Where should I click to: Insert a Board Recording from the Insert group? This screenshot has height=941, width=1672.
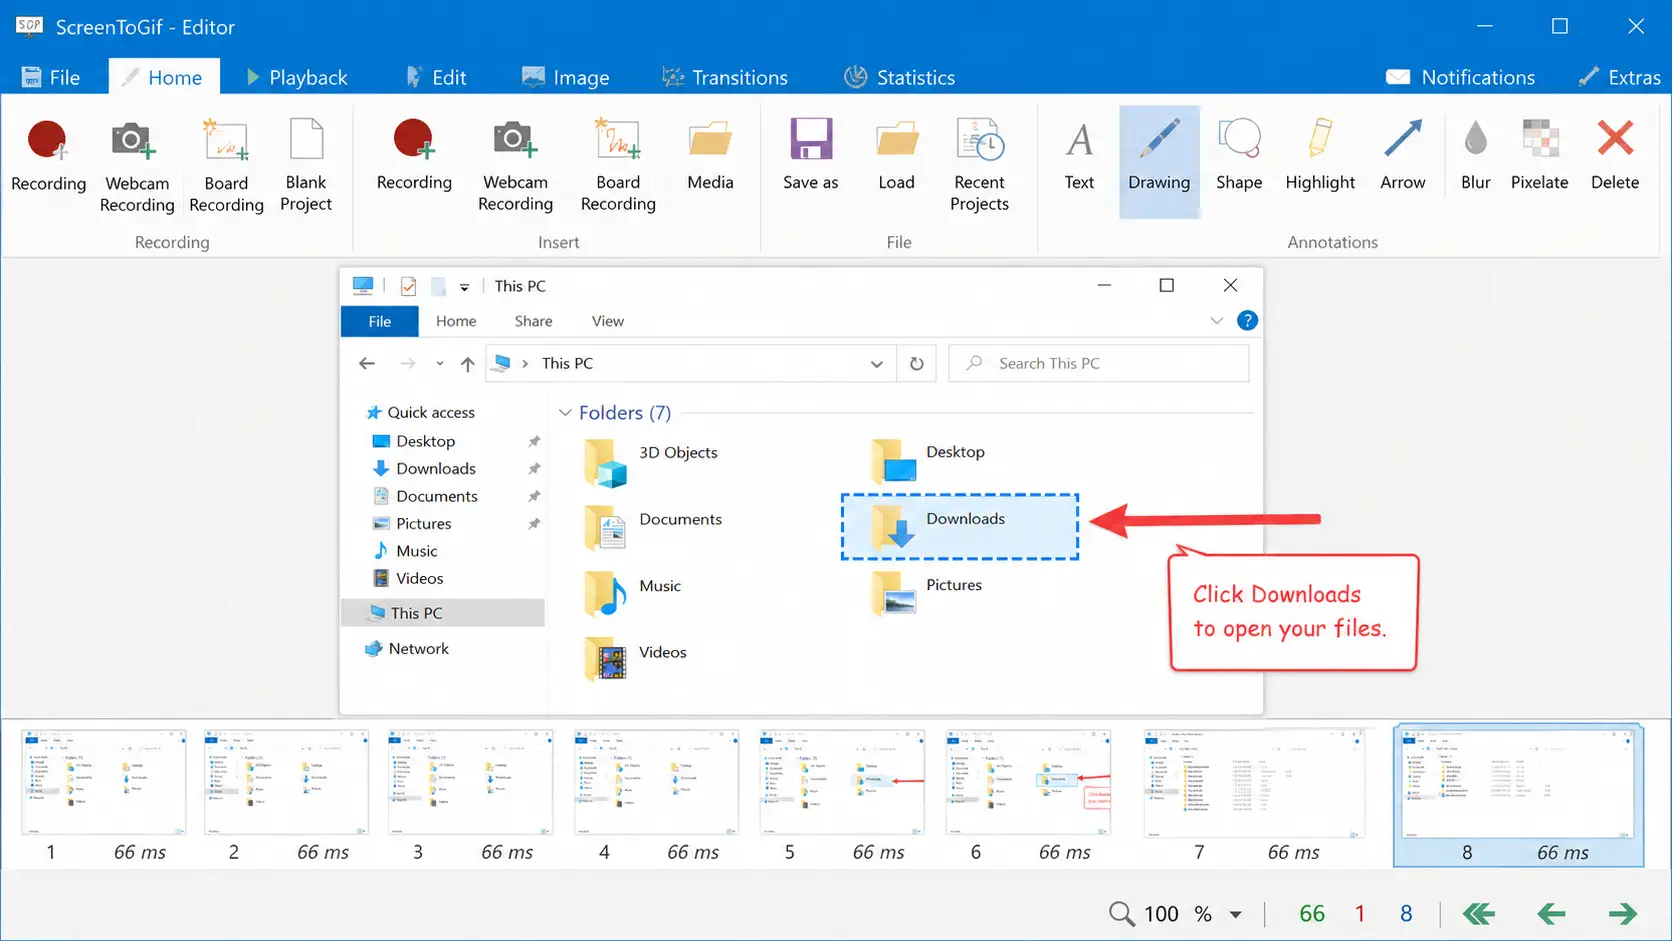click(618, 166)
